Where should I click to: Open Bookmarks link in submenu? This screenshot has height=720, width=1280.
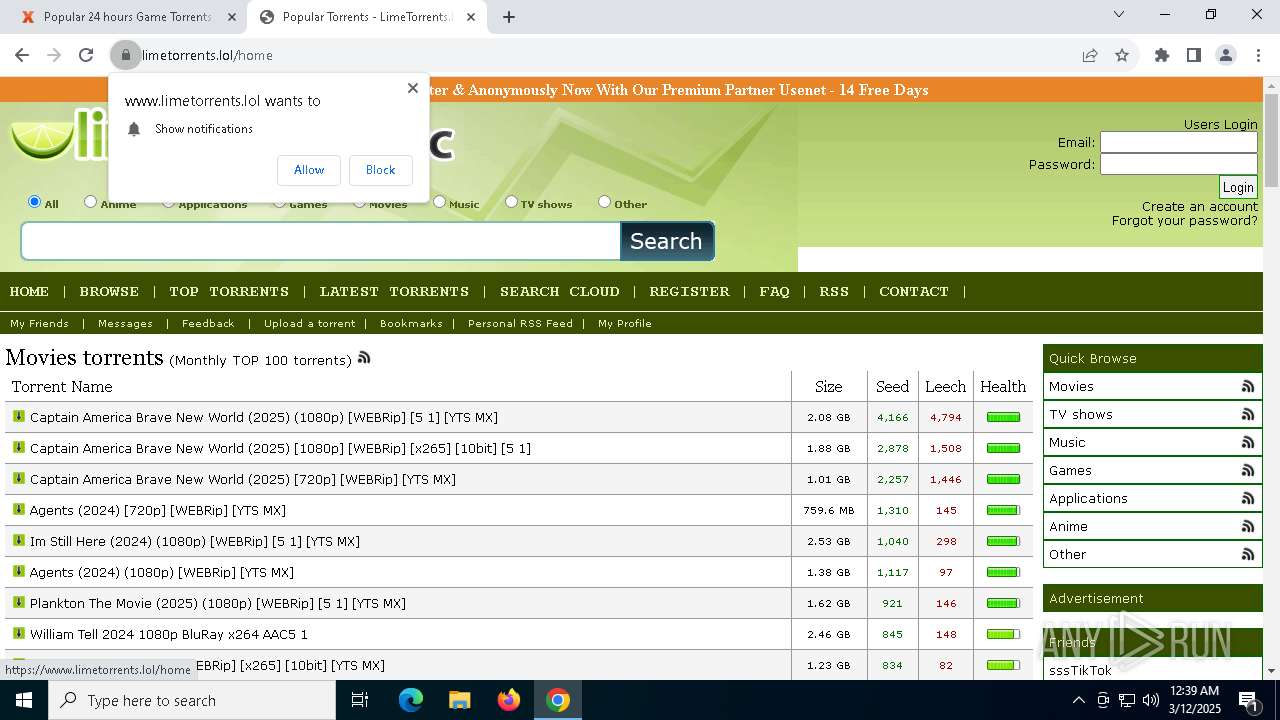pyautogui.click(x=411, y=323)
